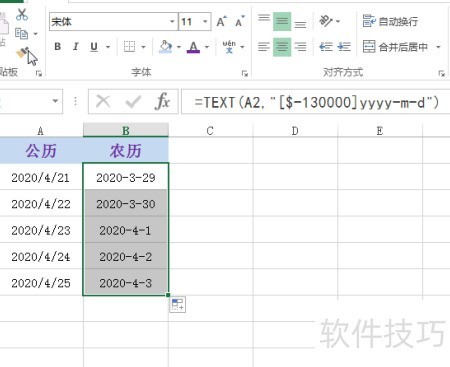Expand the underline style dropdown arrow

pos(108,47)
